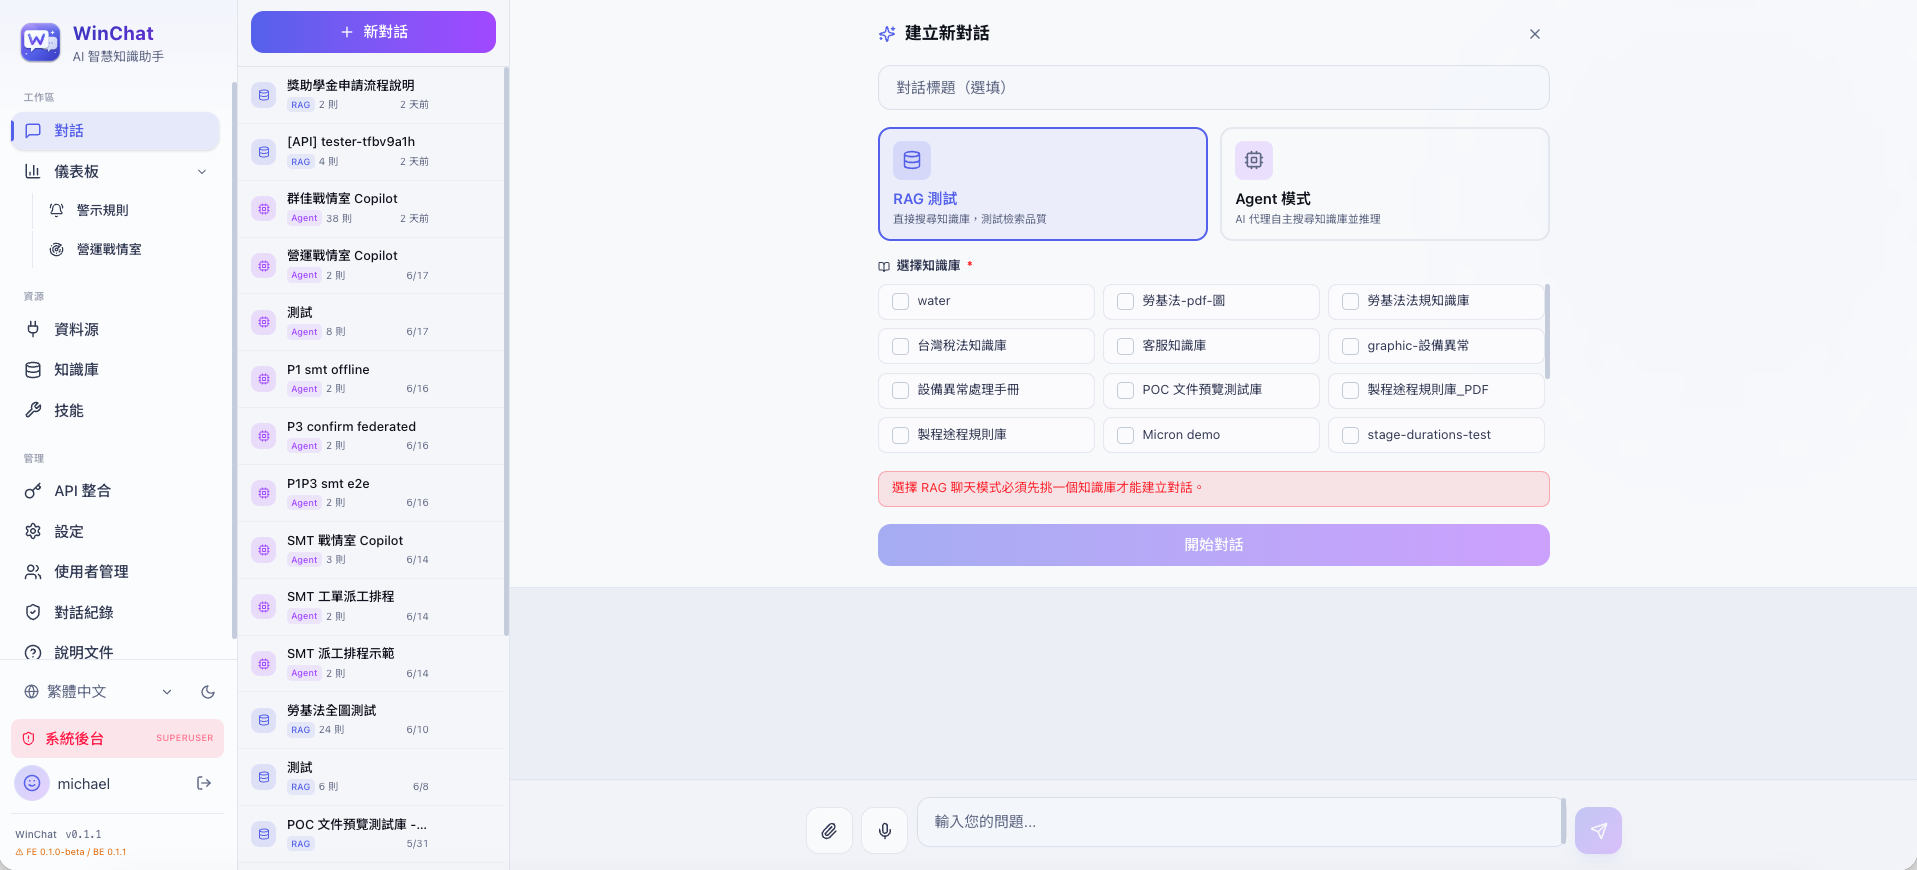The image size is (1917, 870).
Task: Open the P3 confirm federated conversation
Action: (371, 436)
